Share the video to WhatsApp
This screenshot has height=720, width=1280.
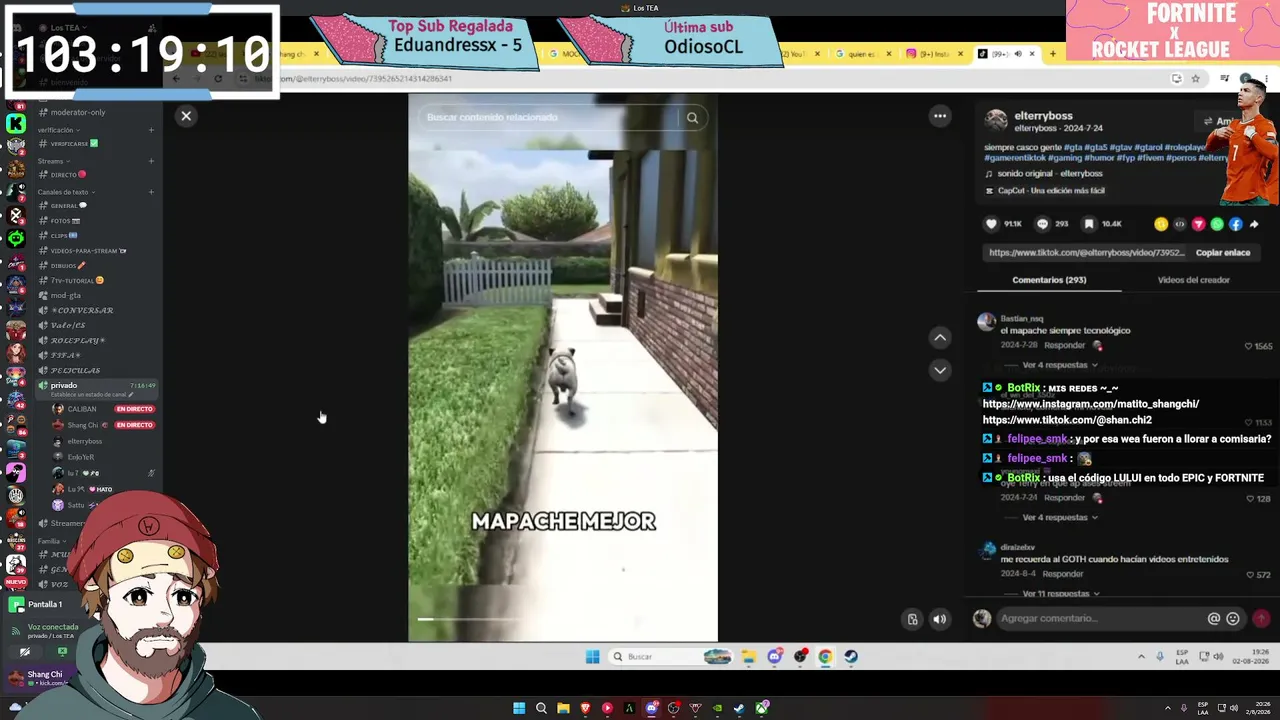(1217, 224)
